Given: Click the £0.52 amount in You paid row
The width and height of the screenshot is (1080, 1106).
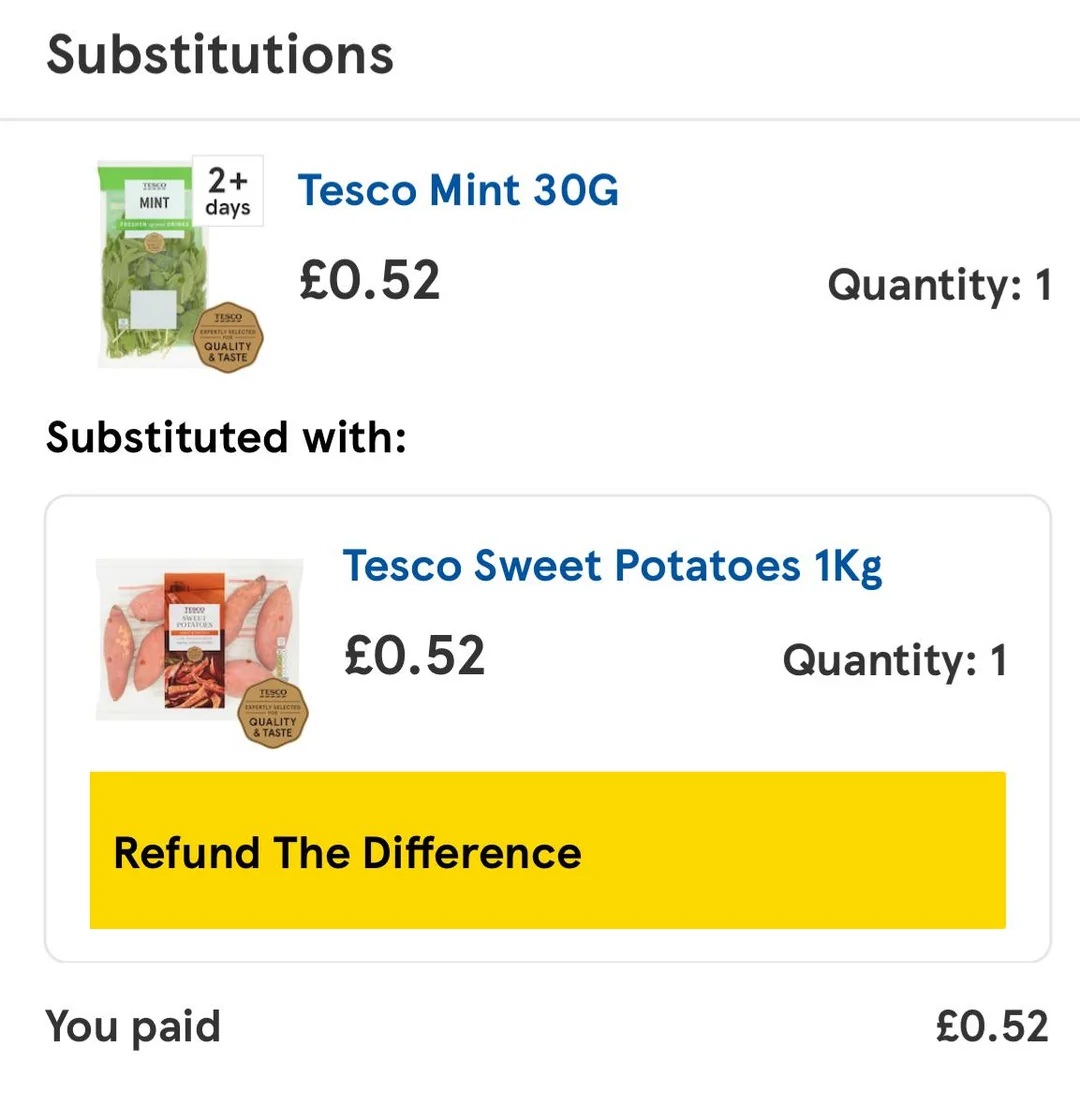Looking at the screenshot, I should (991, 1027).
